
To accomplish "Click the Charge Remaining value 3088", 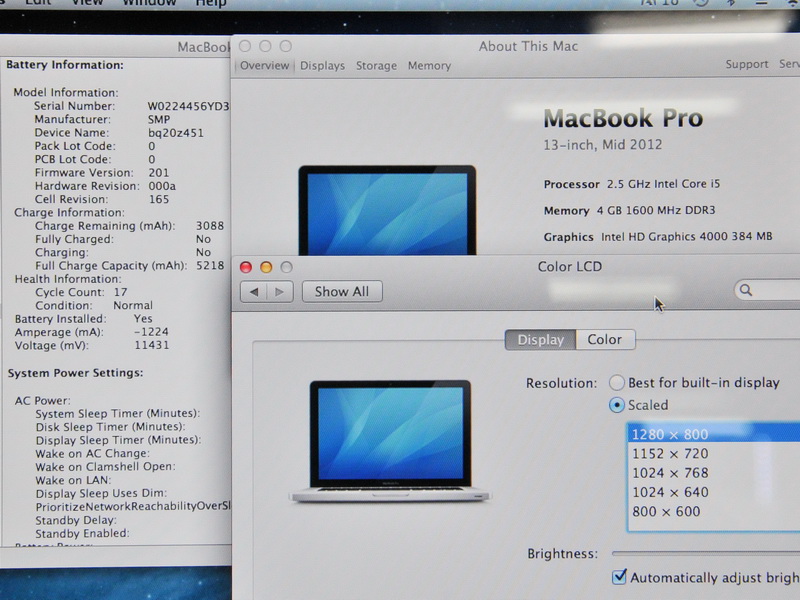I will [210, 226].
